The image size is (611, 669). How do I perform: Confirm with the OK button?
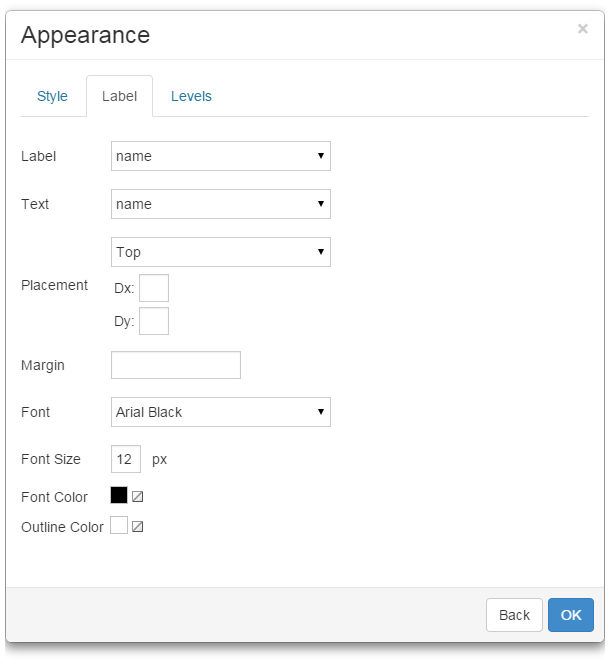571,615
